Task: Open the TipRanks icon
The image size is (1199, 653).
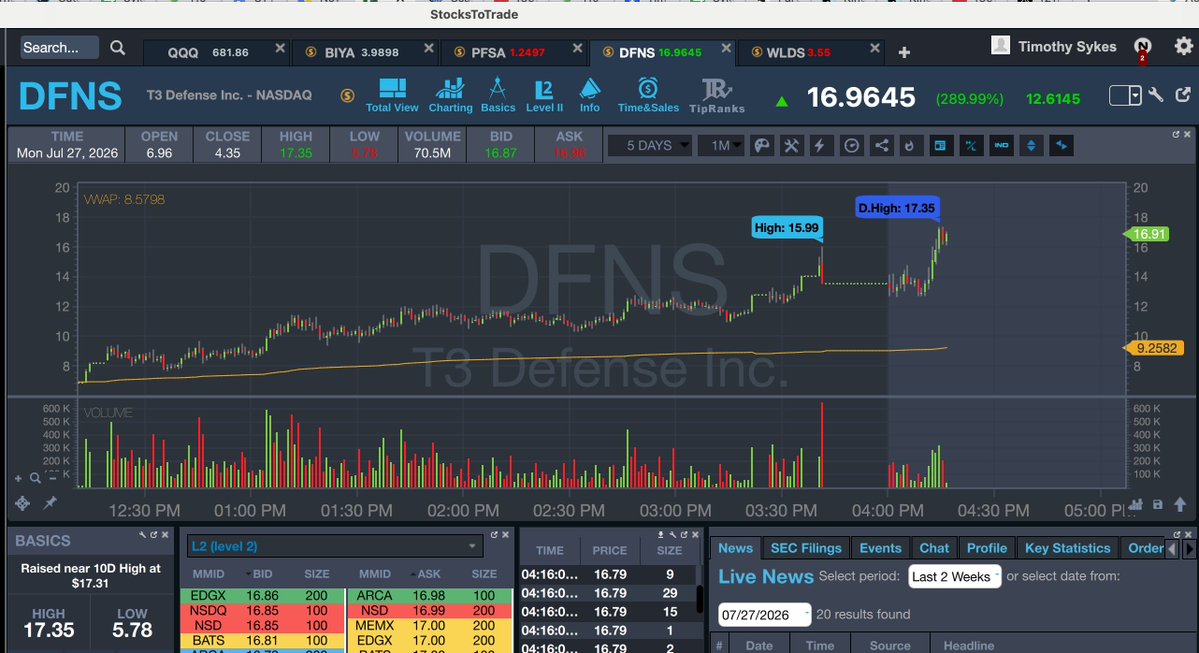Action: tap(716, 96)
